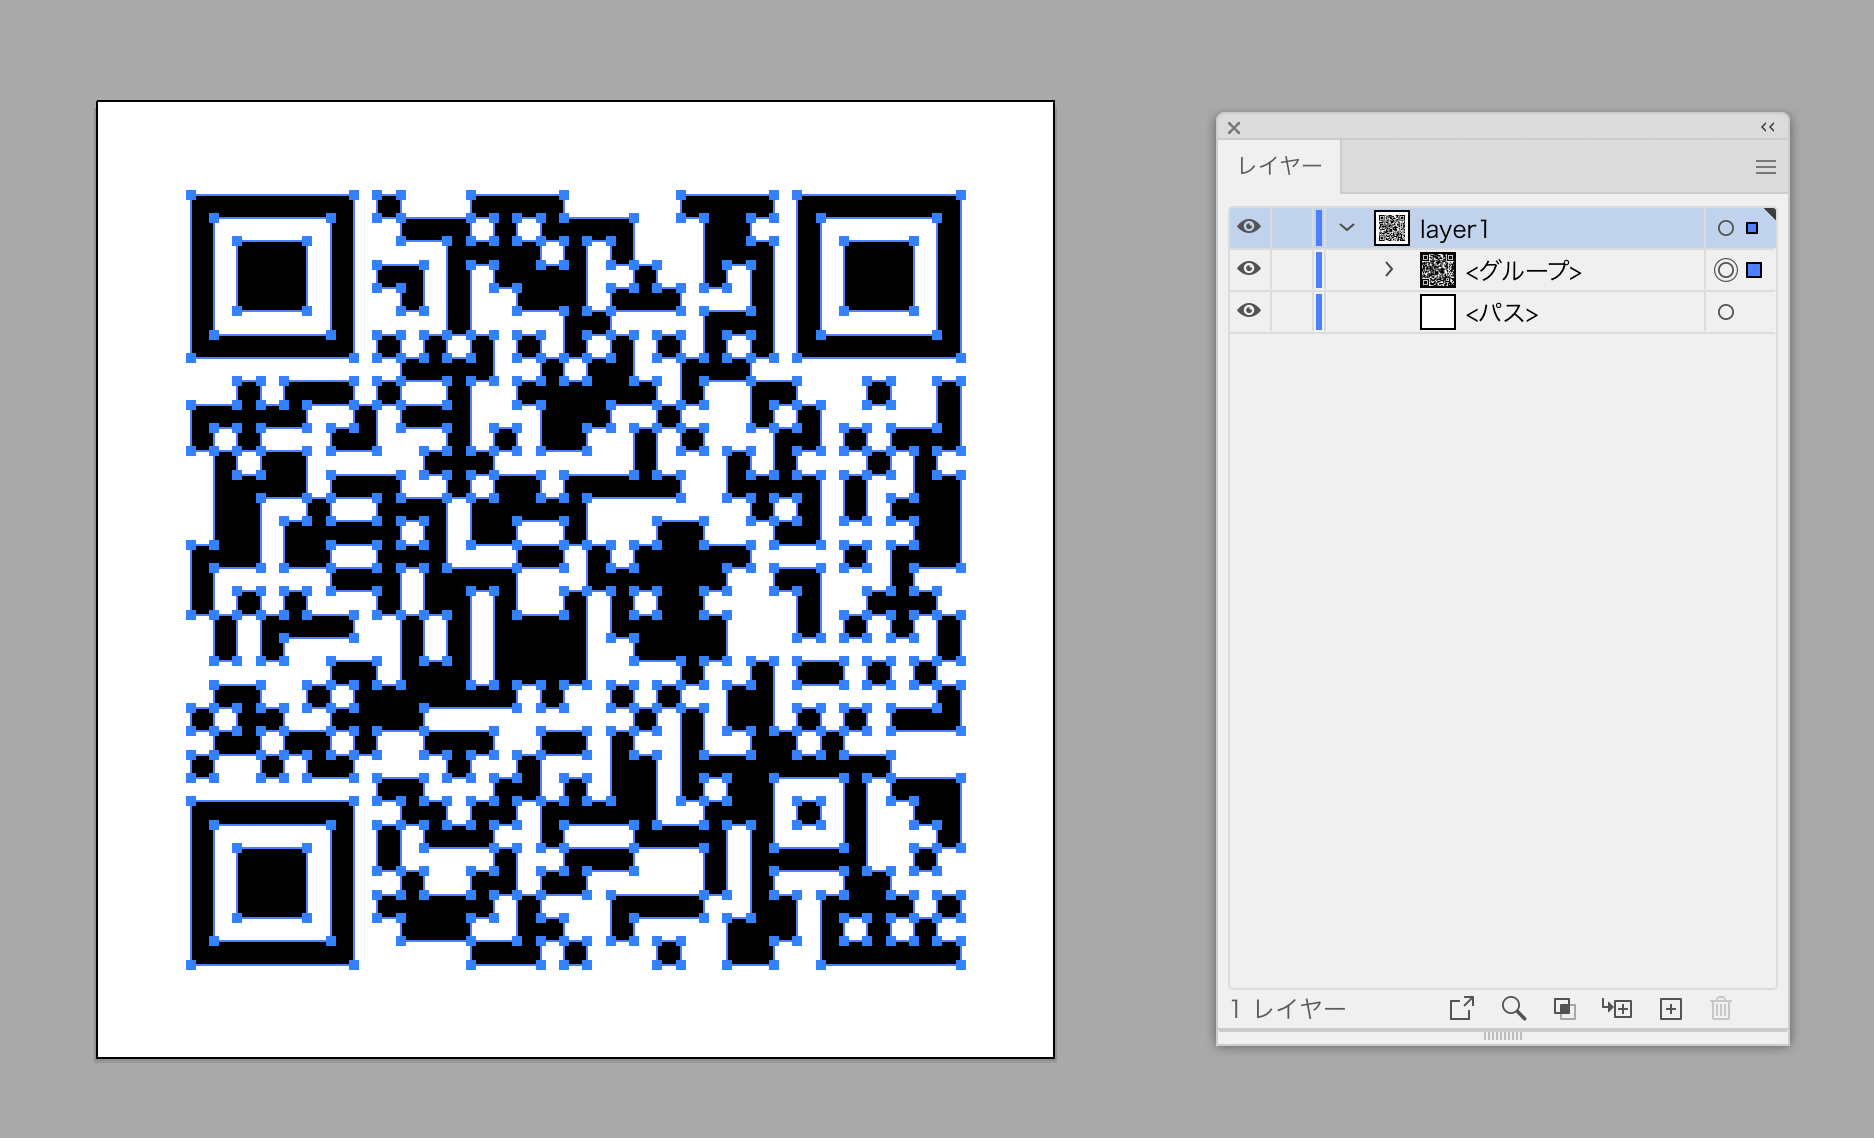Open the Layers panel hamburger menu
This screenshot has width=1874, height=1138.
click(1766, 167)
